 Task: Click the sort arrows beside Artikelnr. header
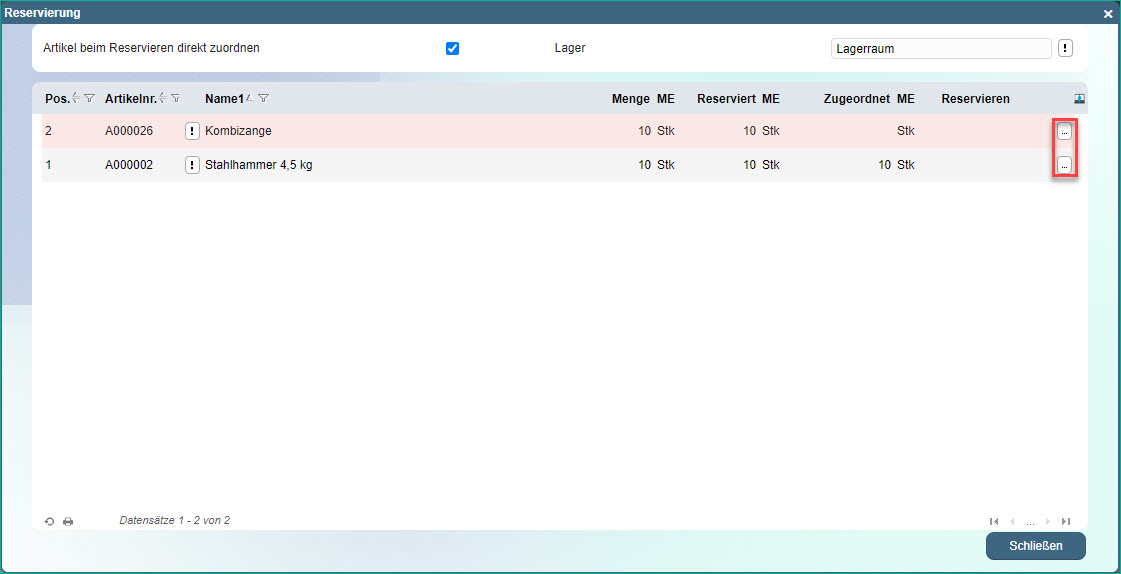point(163,98)
